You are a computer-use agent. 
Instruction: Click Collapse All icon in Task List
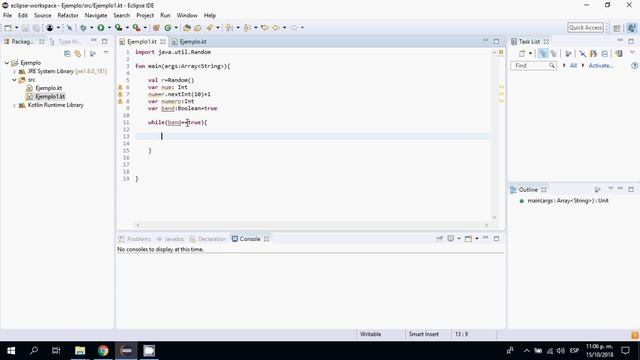(605, 53)
